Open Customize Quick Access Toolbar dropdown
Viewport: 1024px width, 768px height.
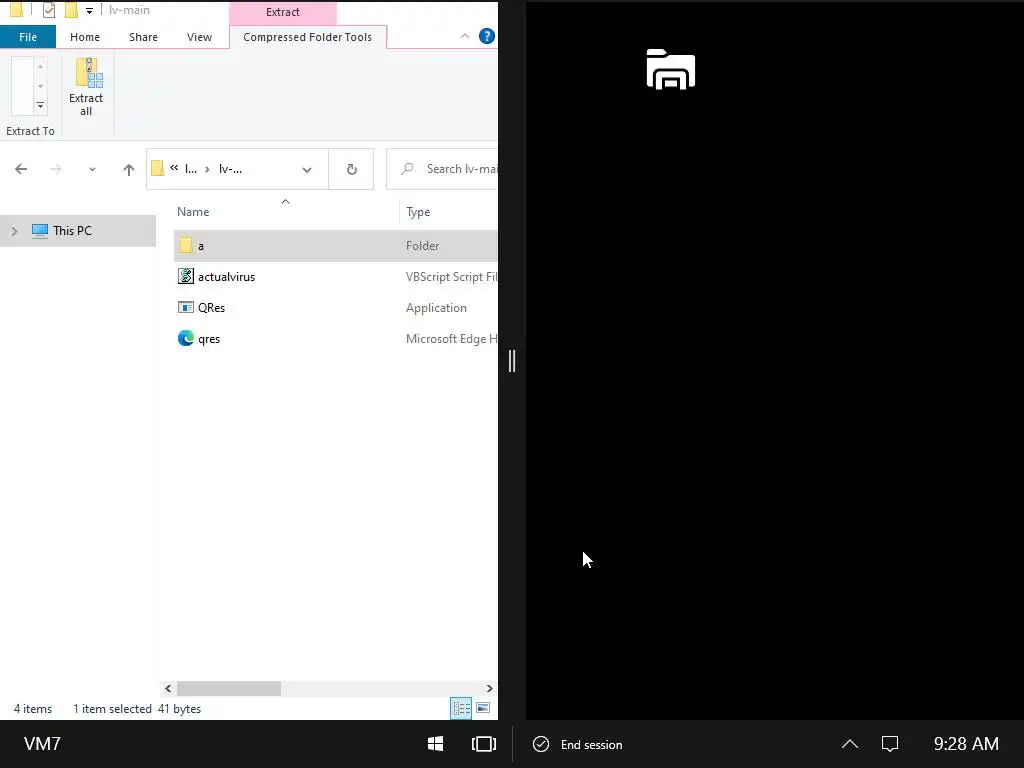(89, 10)
